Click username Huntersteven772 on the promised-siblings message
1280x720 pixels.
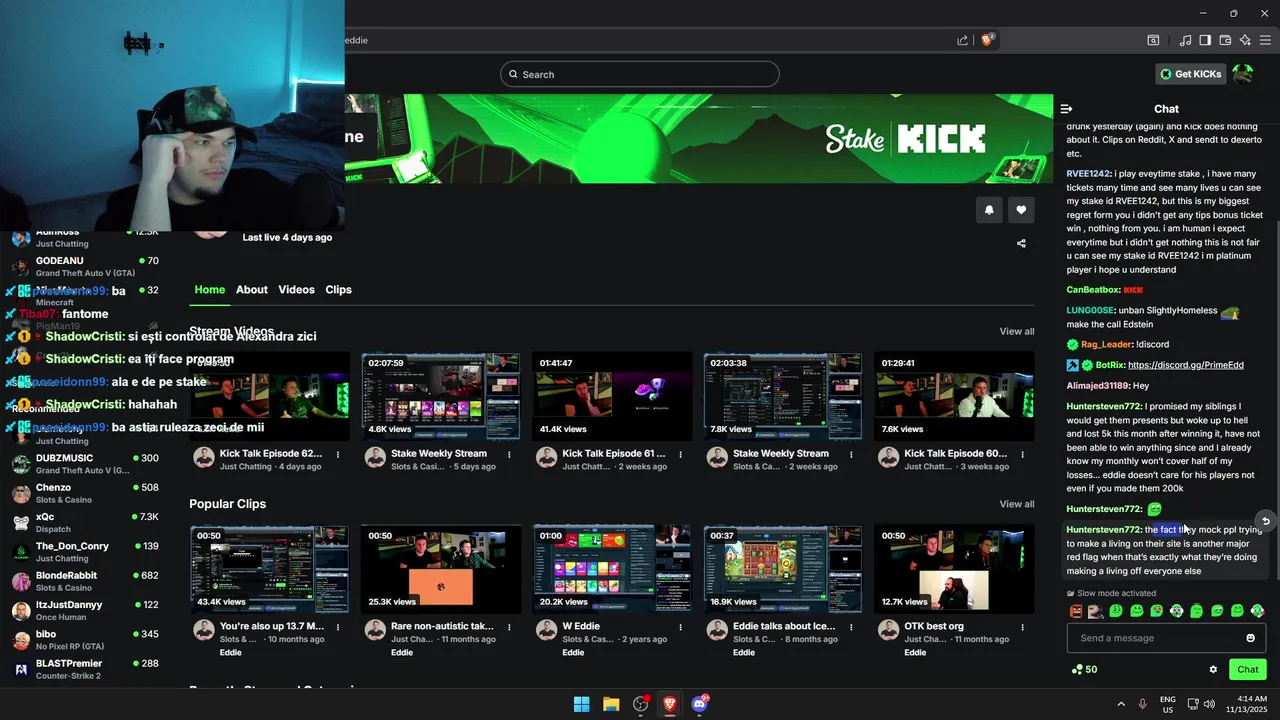tap(1104, 407)
